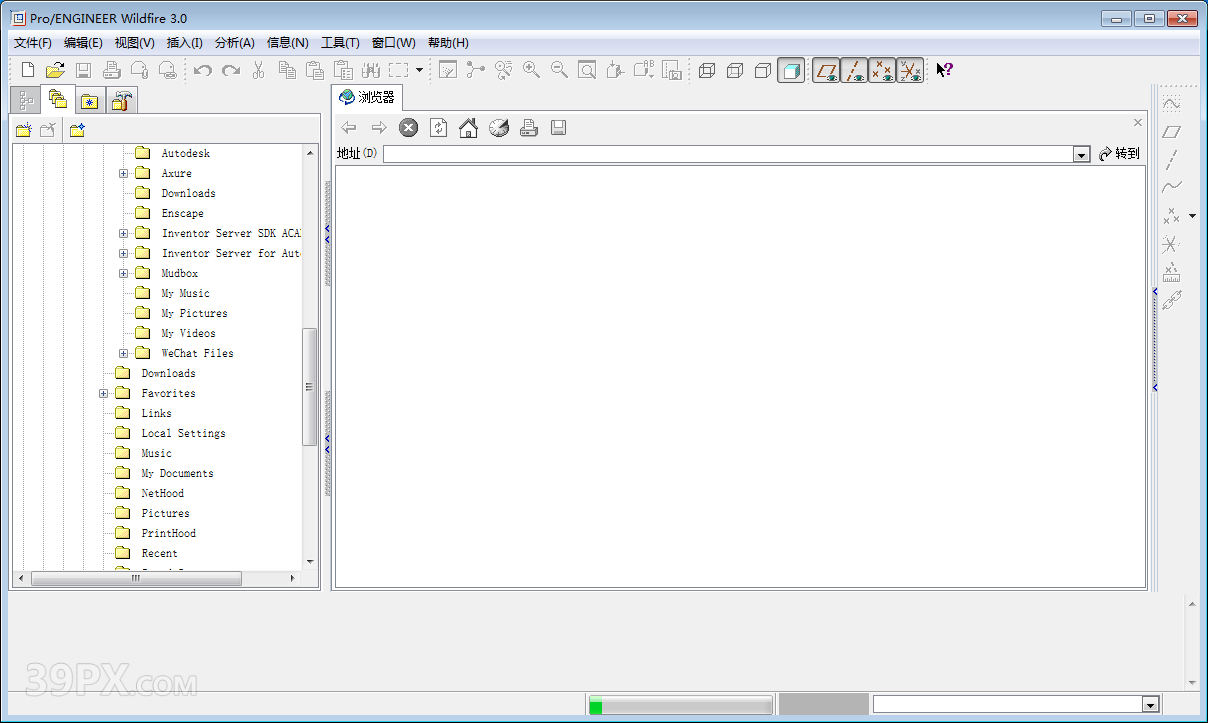Open the 分析(A) menu
1208x723 pixels.
pos(235,43)
